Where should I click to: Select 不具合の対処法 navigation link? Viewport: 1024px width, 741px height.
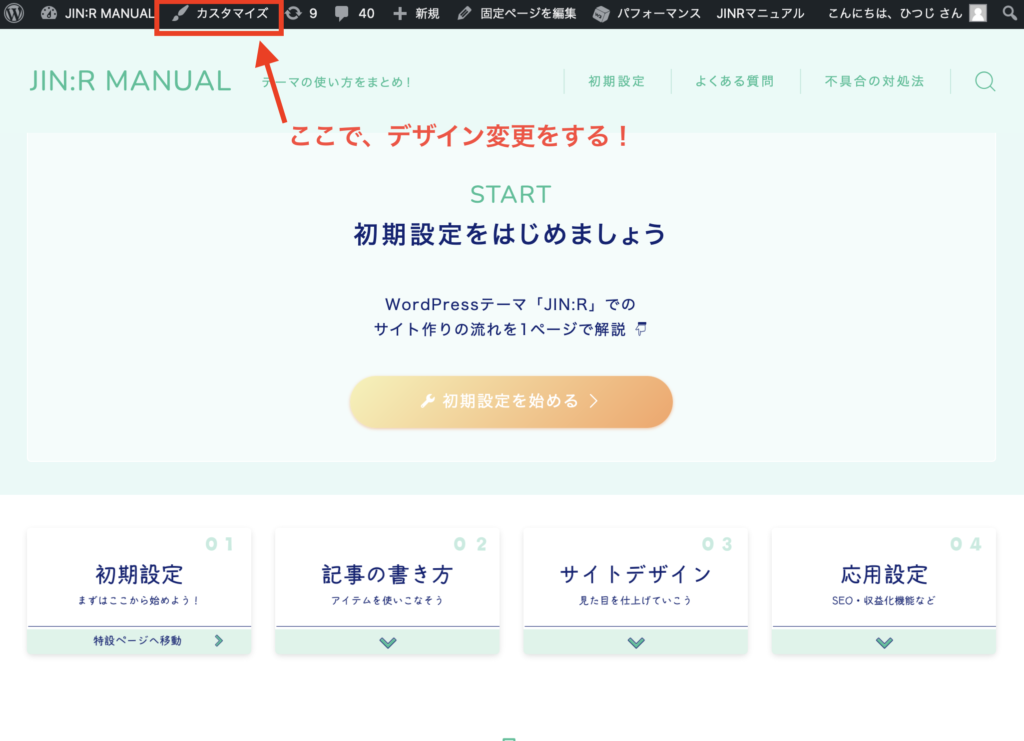874,82
